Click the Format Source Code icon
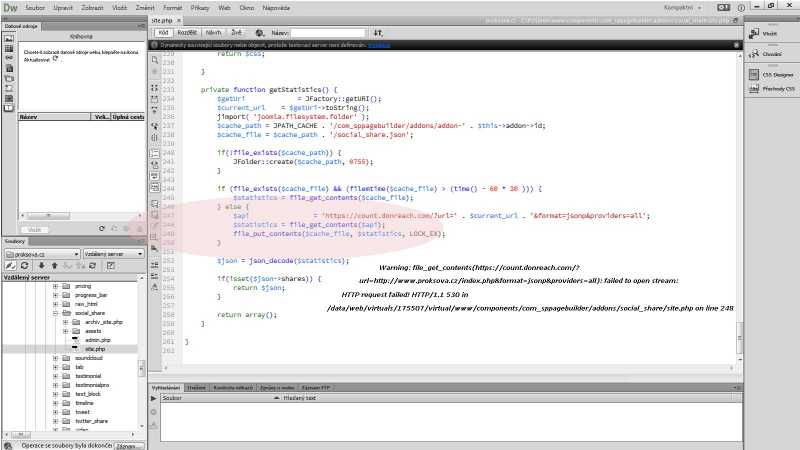This screenshot has width=800, height=450. [155, 287]
